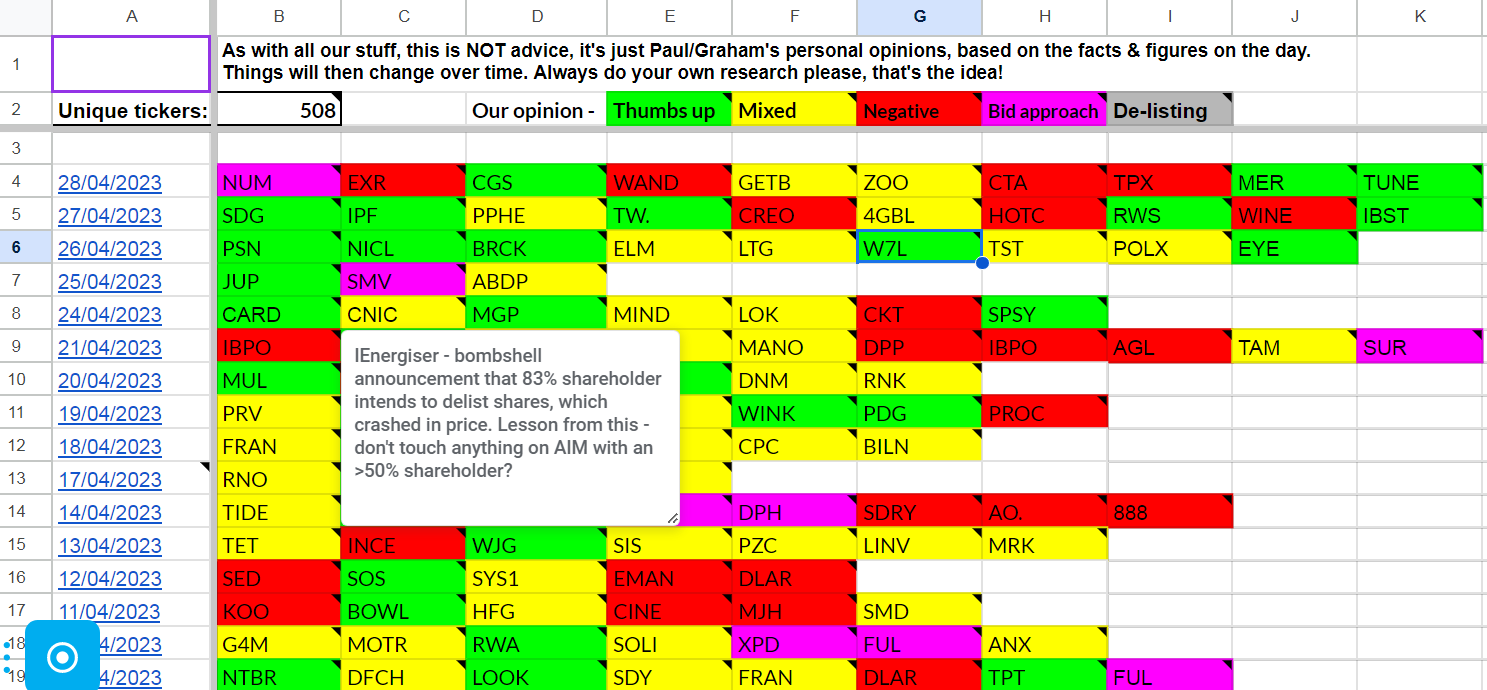Open the 14/04/2023 date link

coord(110,513)
